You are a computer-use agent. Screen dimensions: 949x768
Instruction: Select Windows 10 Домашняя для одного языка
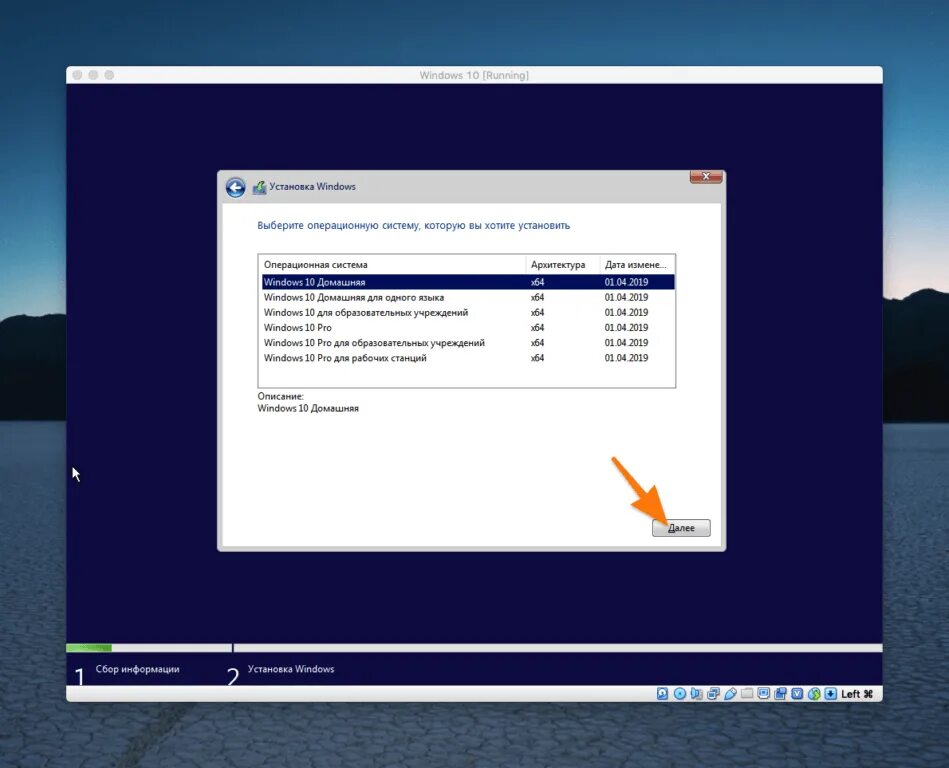468,297
